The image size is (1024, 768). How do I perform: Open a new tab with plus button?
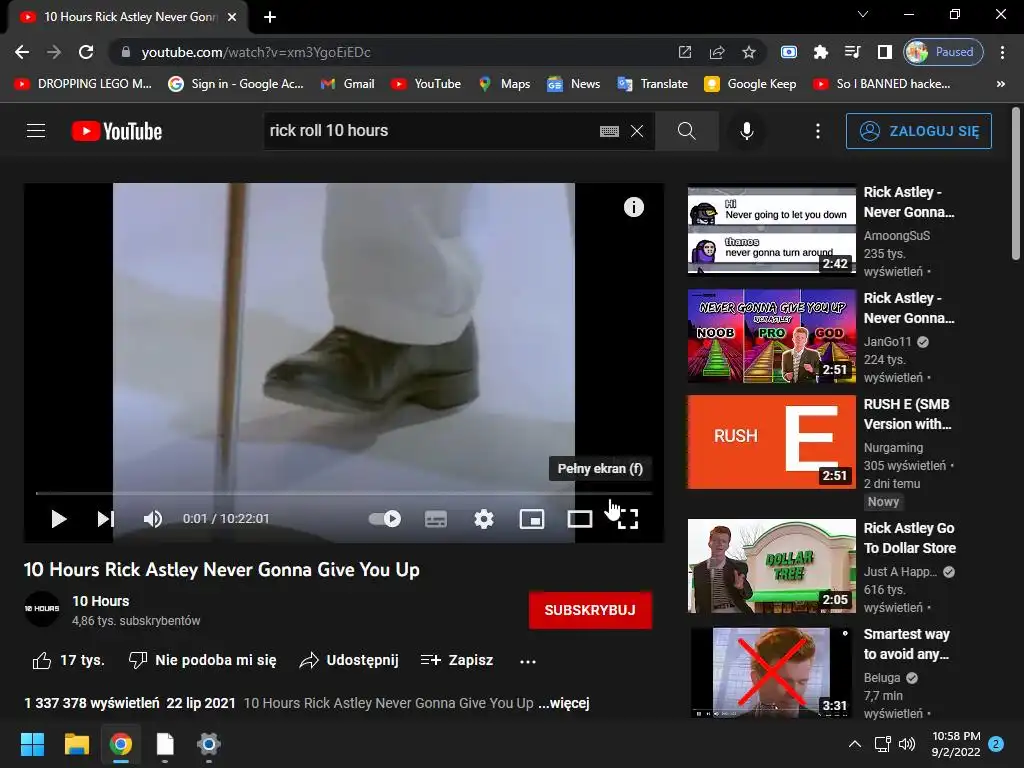click(270, 17)
